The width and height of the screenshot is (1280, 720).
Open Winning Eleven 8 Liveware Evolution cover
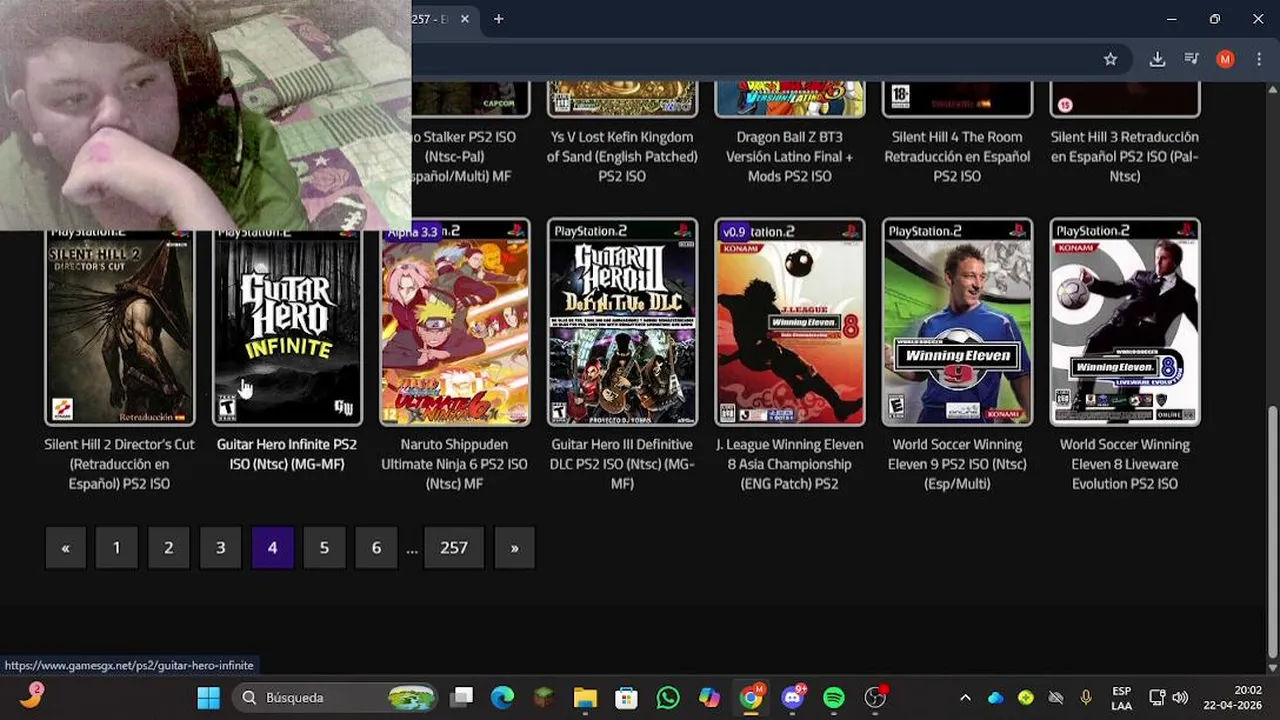click(x=1125, y=322)
